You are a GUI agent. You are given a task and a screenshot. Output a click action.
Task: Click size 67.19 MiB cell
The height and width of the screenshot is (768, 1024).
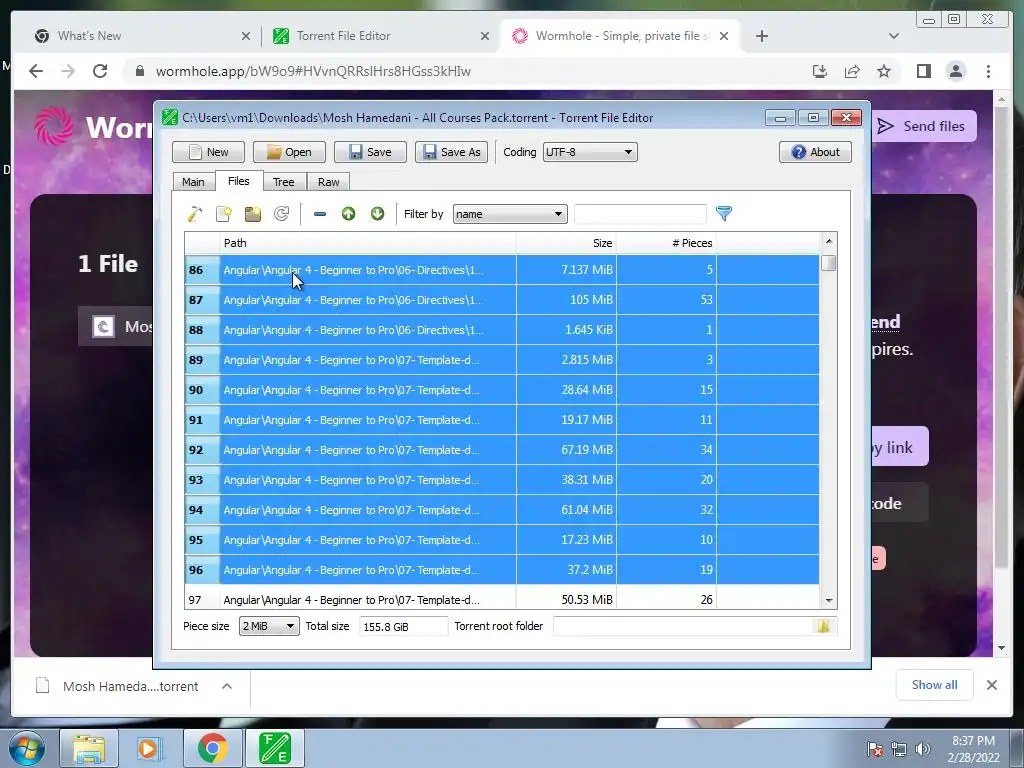566,450
